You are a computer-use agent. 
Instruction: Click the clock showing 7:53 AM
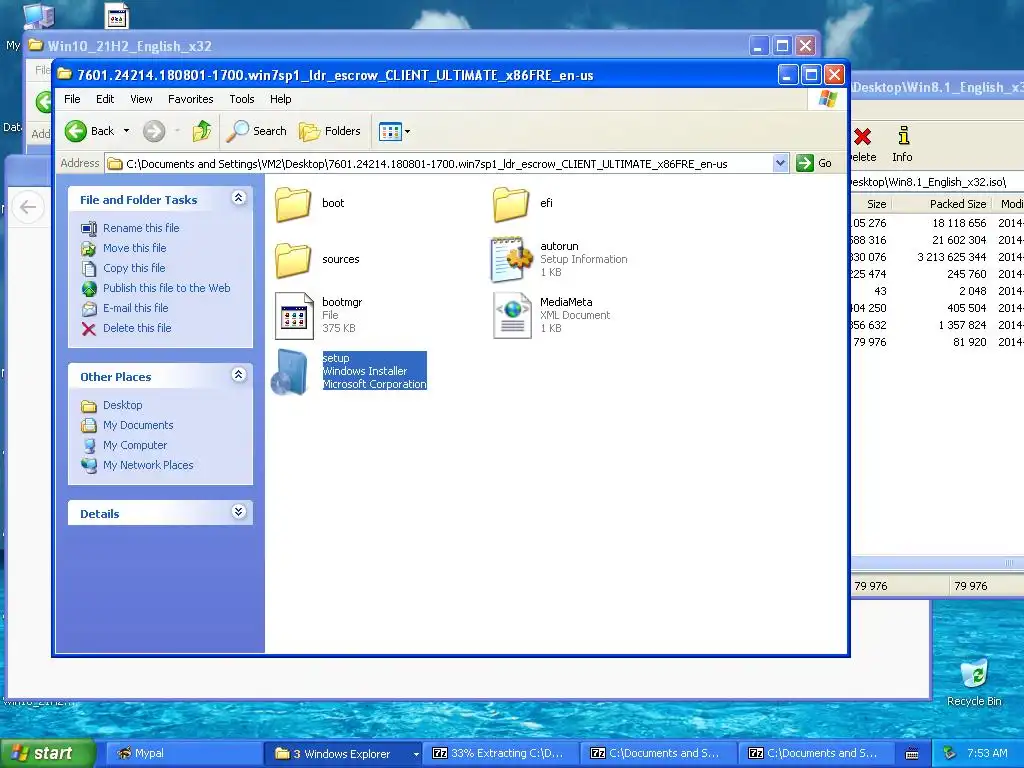(987, 754)
